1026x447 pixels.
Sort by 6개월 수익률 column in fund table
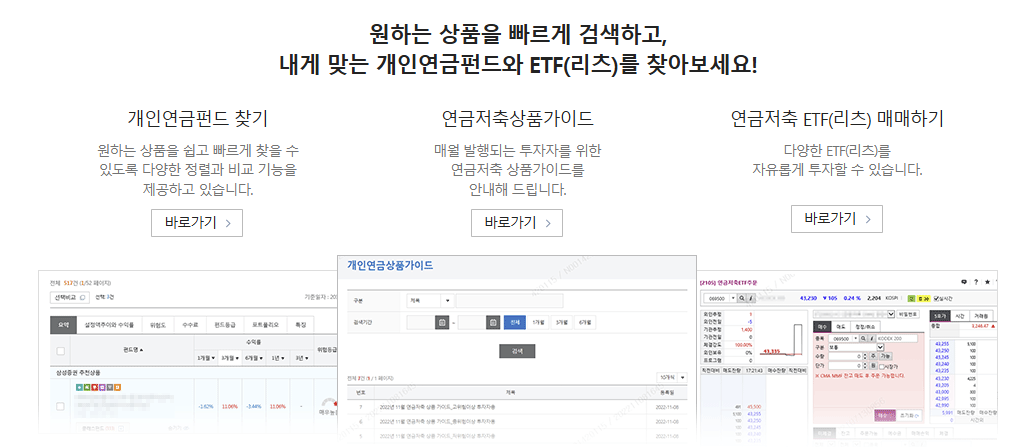pos(254,358)
